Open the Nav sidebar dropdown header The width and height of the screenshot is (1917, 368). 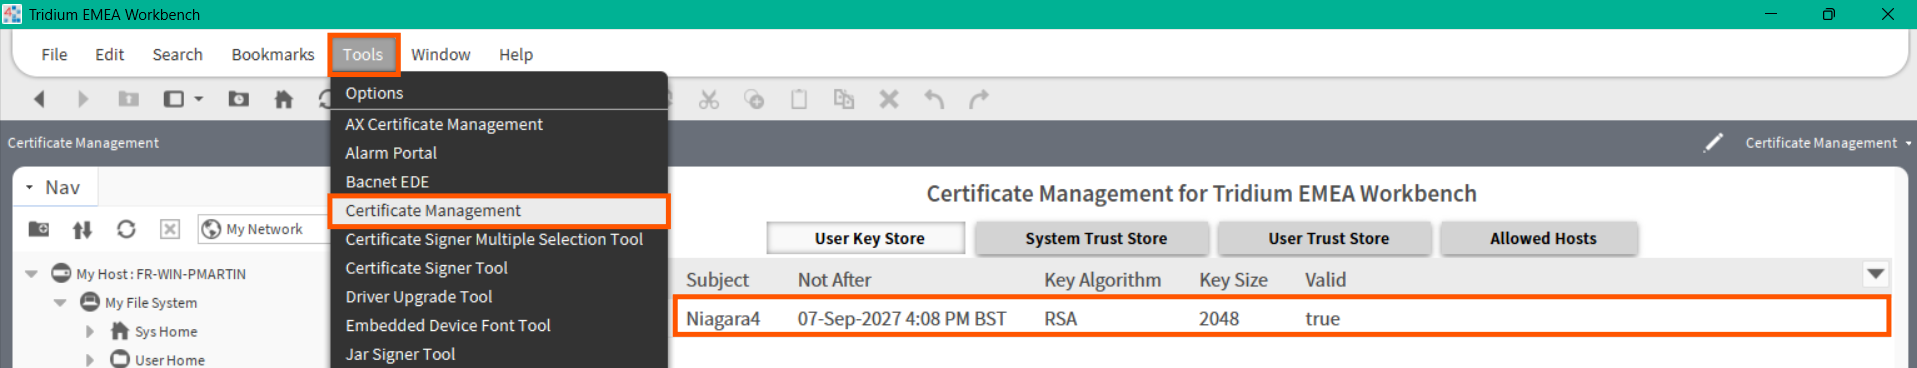point(54,187)
